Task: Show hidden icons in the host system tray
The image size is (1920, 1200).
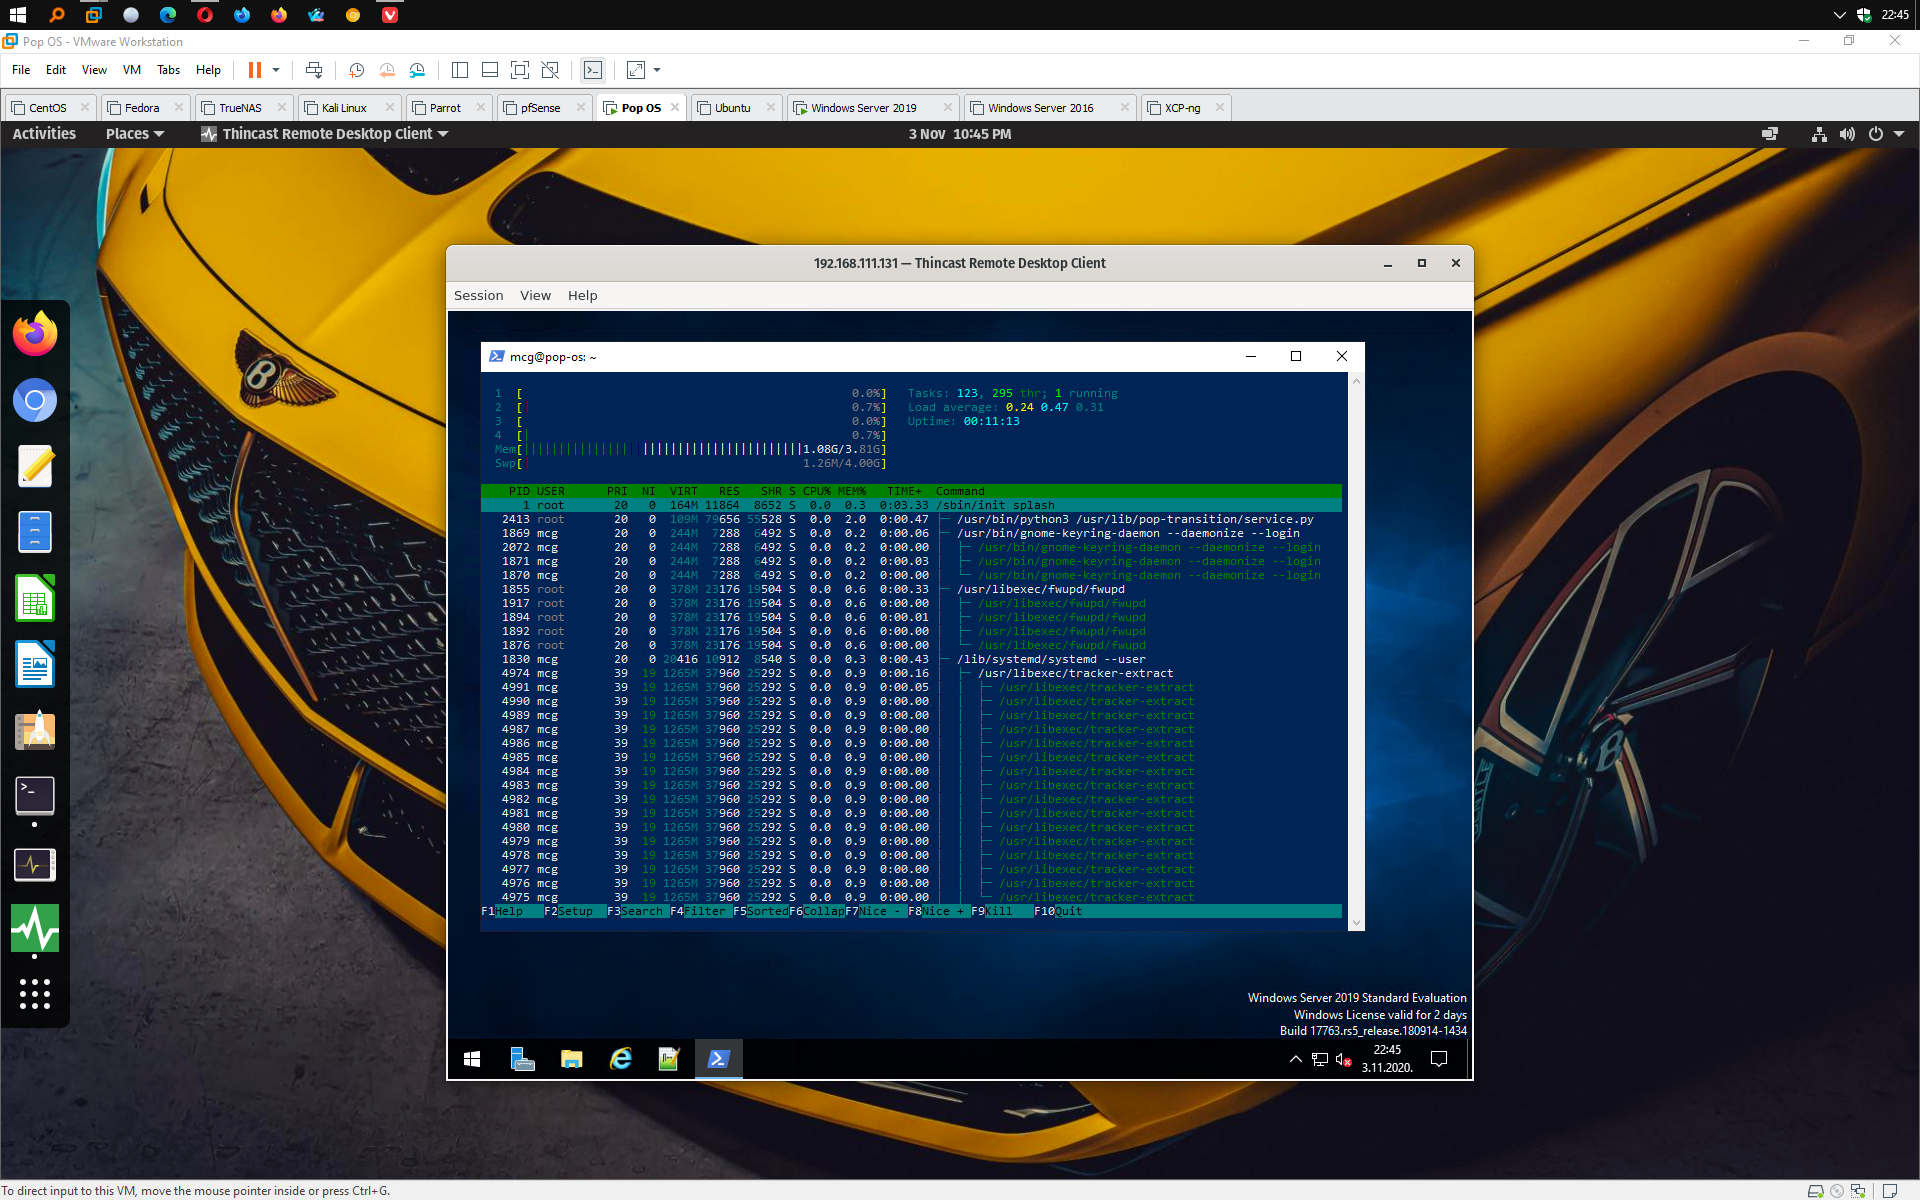Action: 1839,15
